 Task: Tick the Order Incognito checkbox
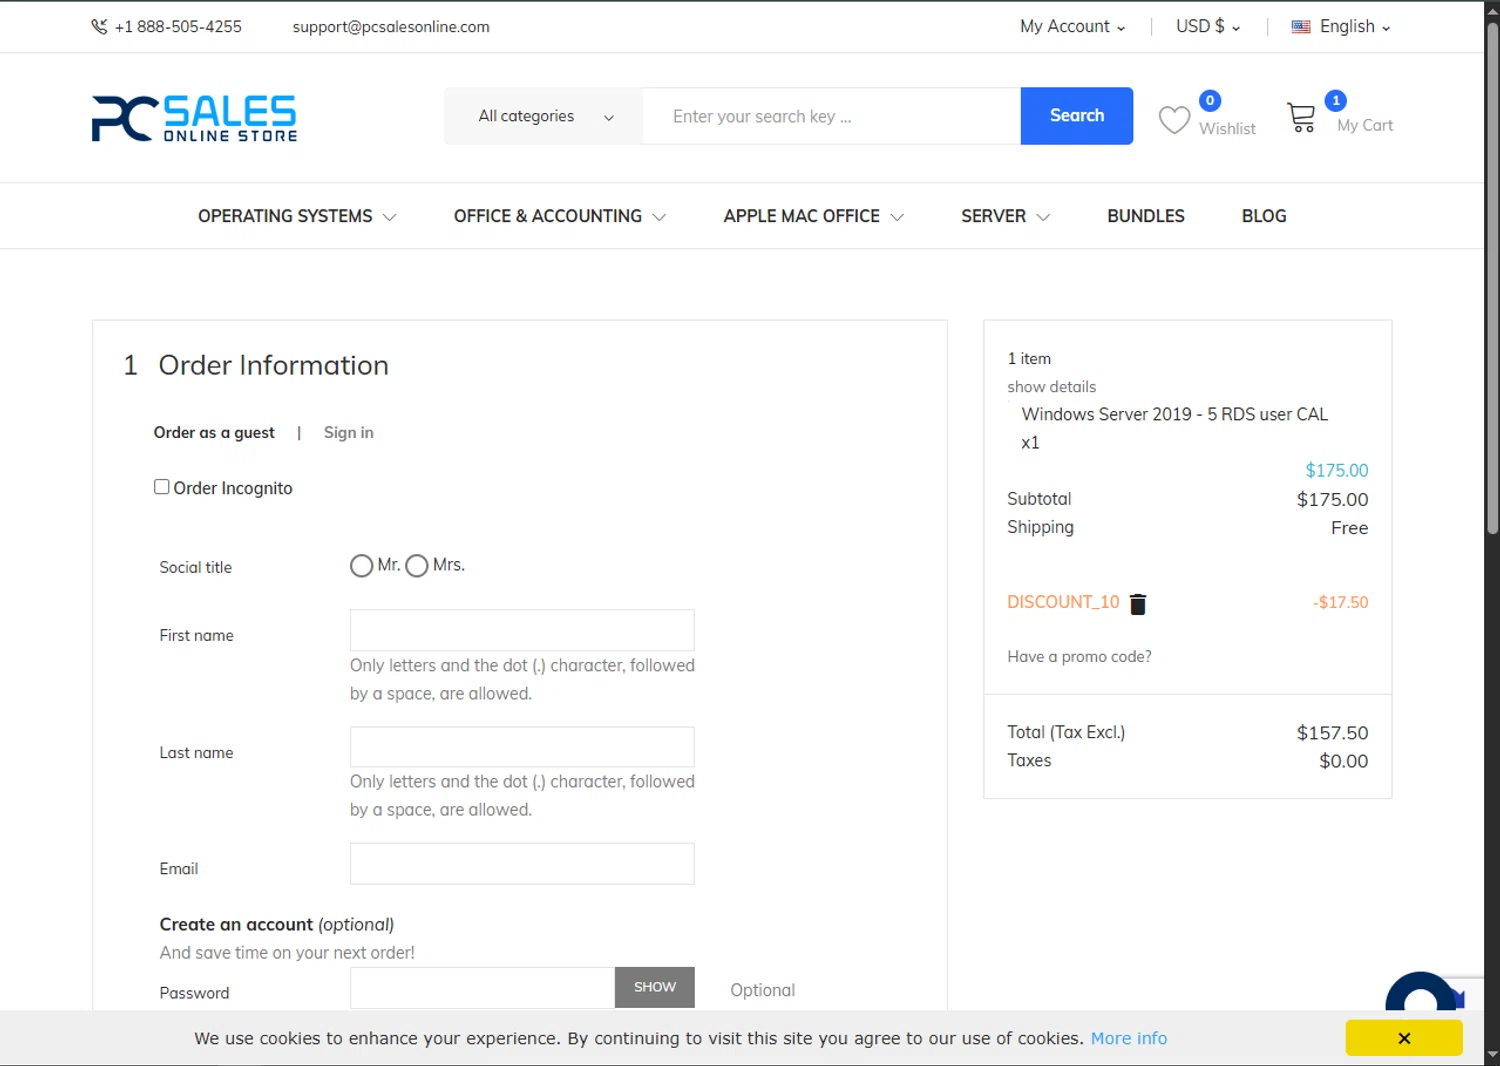pos(161,487)
